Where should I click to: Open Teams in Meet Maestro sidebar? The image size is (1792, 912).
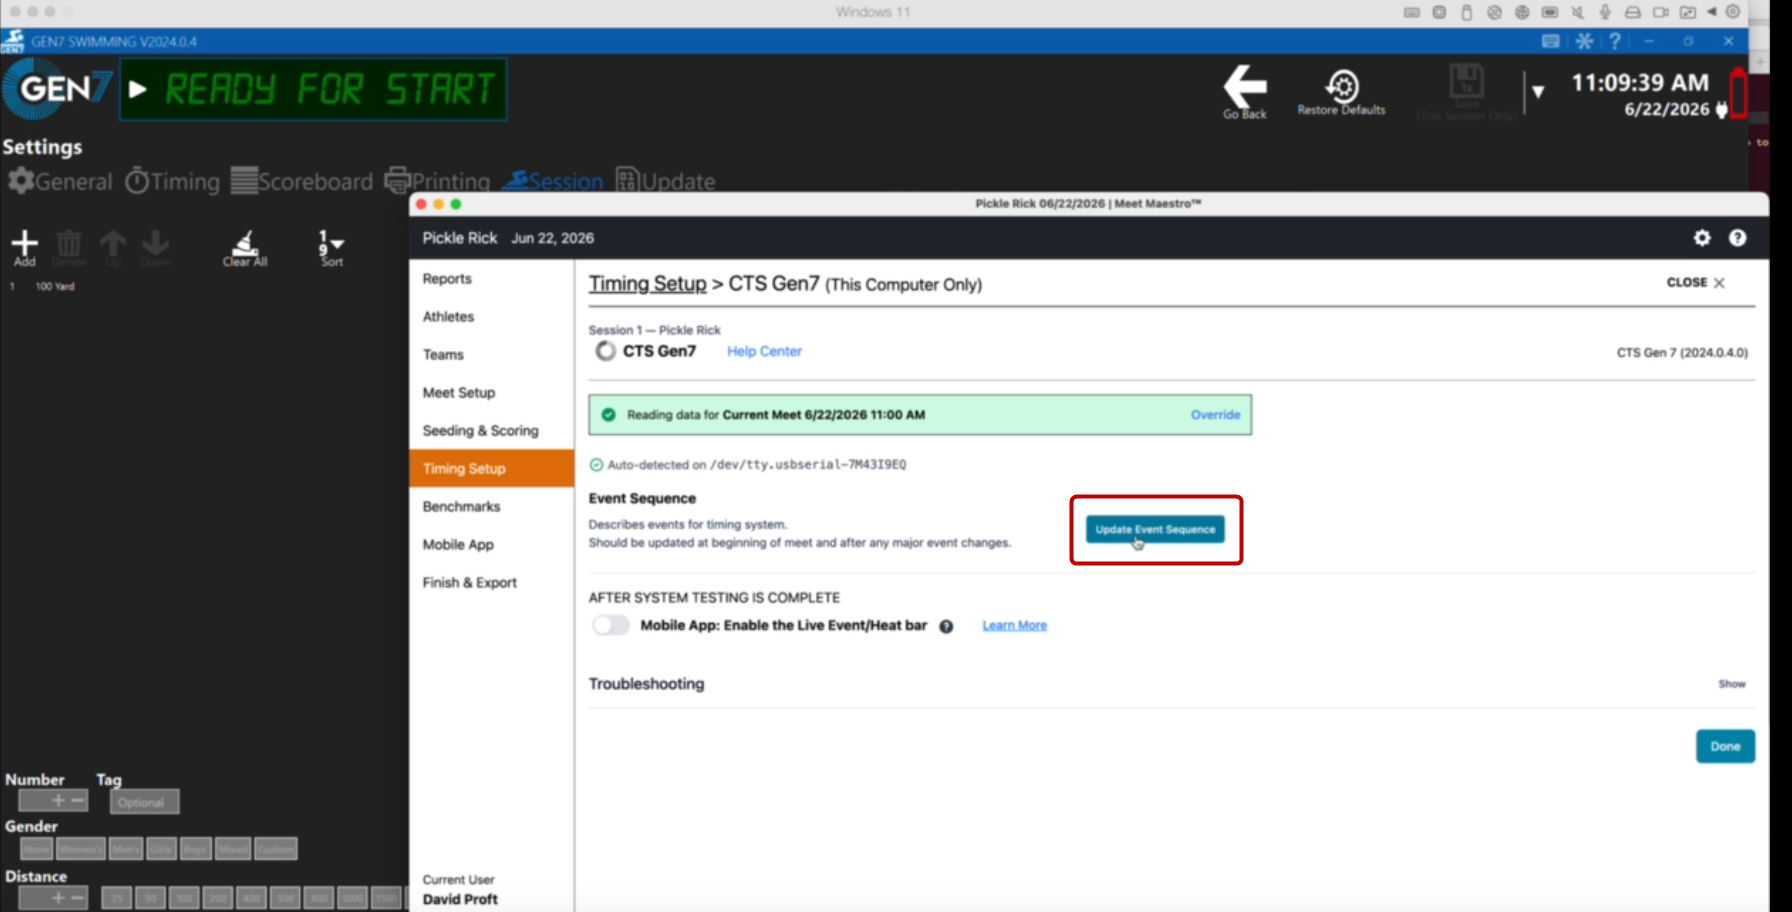[443, 355]
